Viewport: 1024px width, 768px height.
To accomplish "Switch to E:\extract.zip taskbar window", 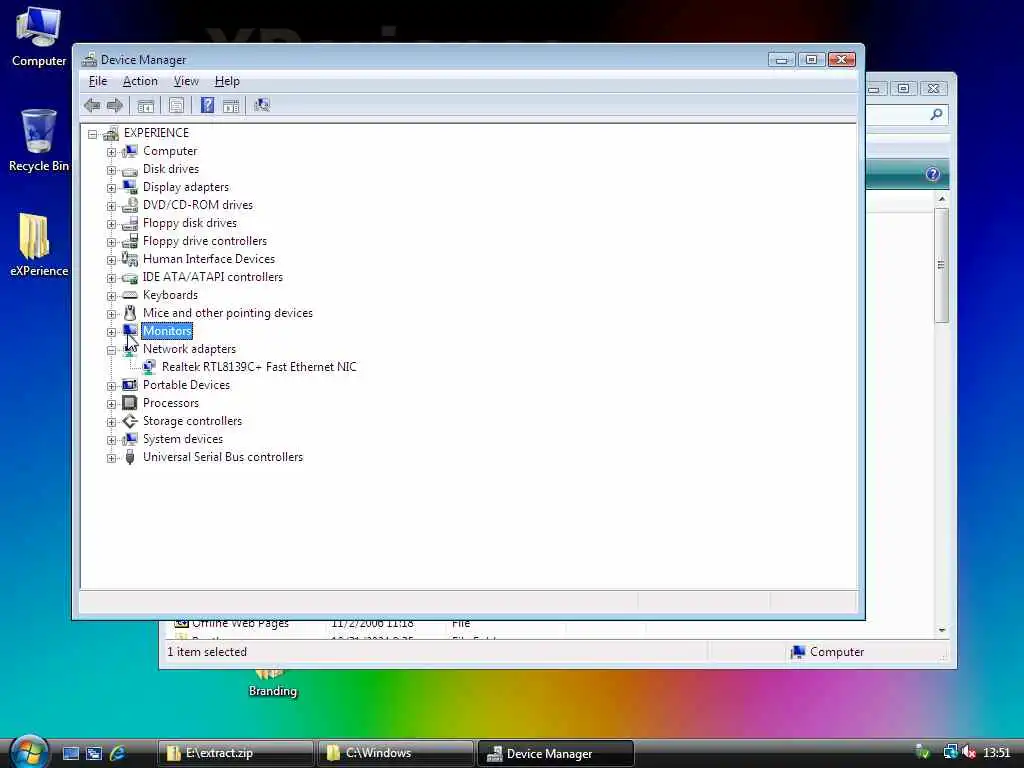I will coord(236,753).
